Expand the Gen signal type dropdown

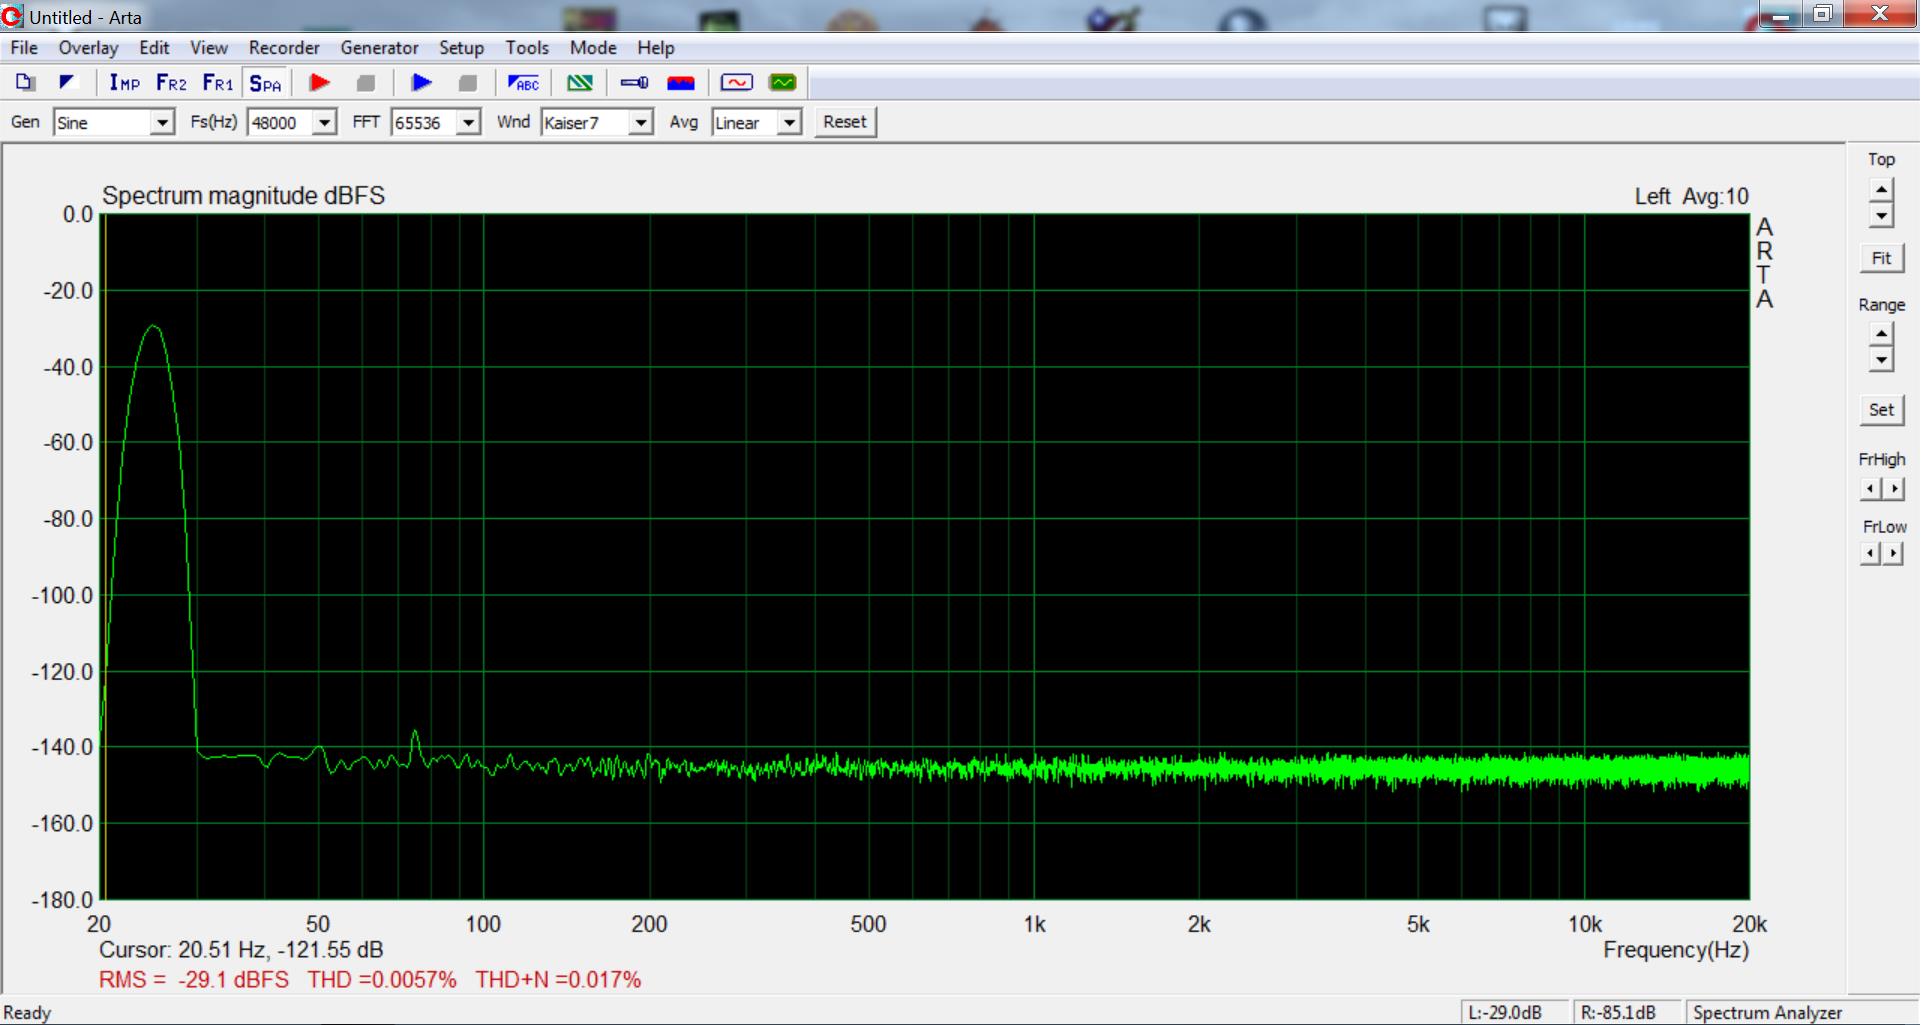pos(162,123)
